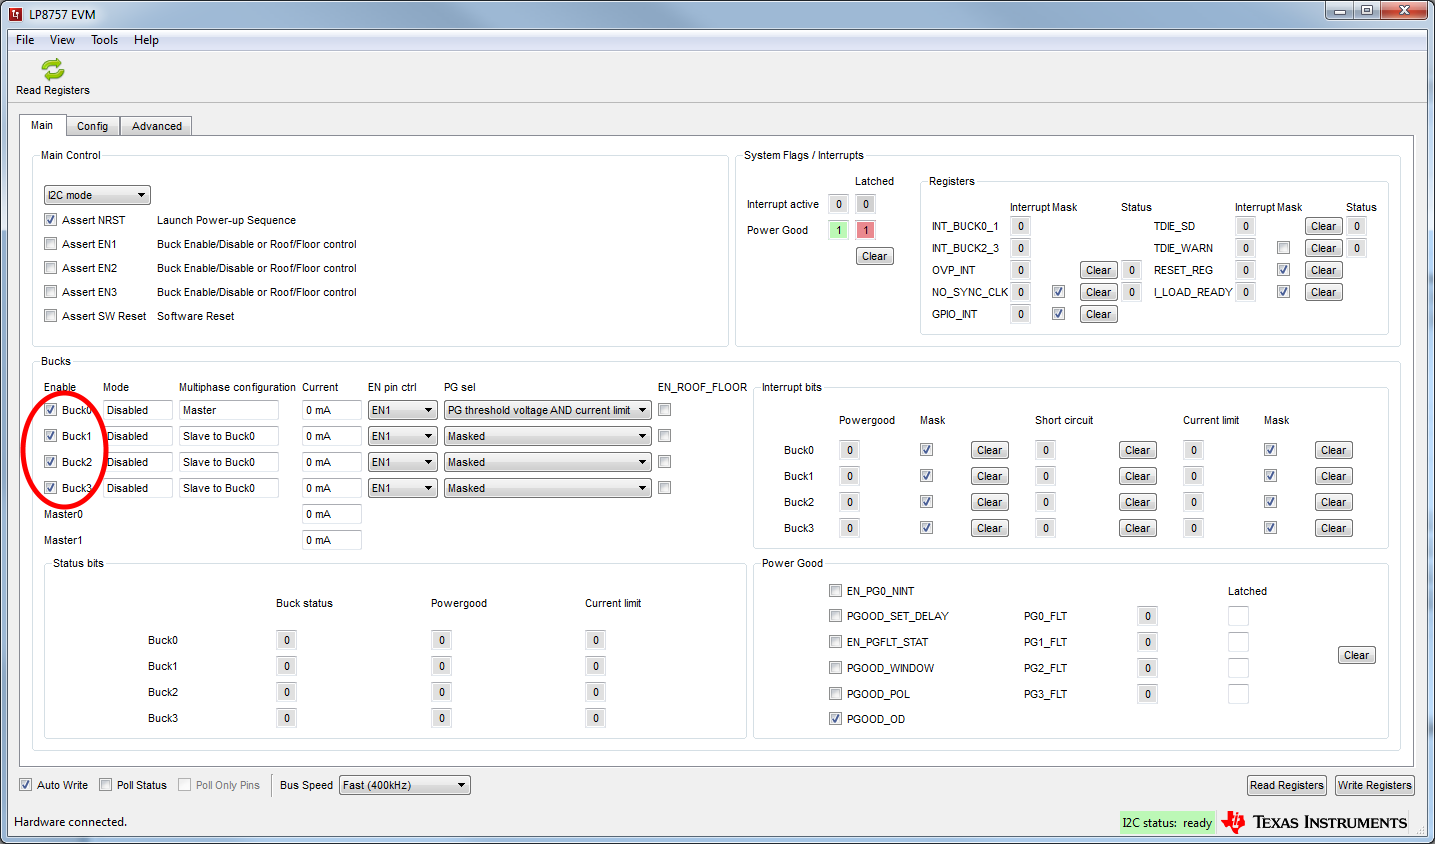Enable PGOOD_WINDOW checkbox
This screenshot has height=844, width=1435.
835,668
